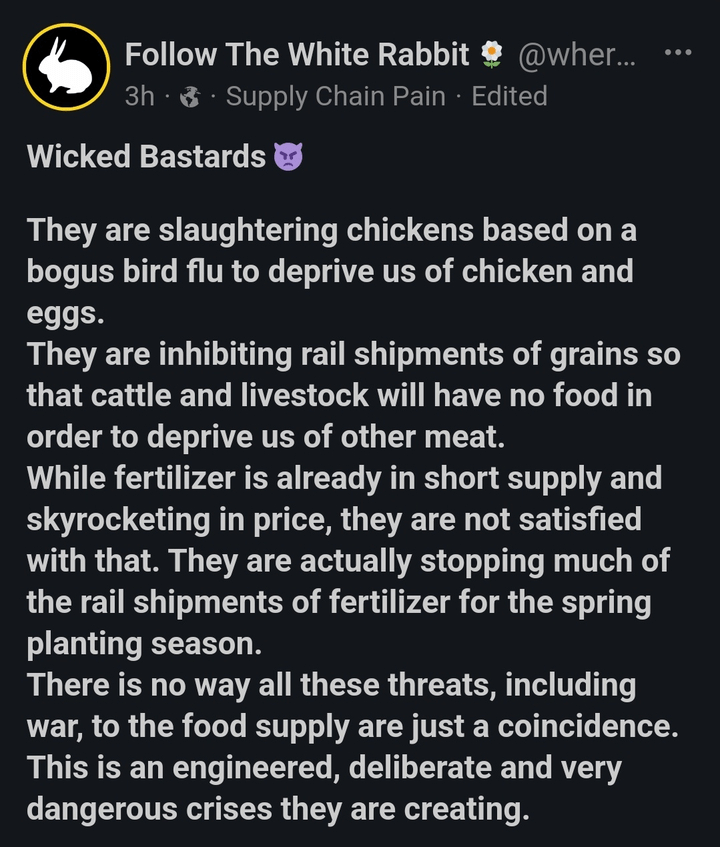Open the white rabbit profile avatar
This screenshot has height=847, width=720.
[65, 67]
